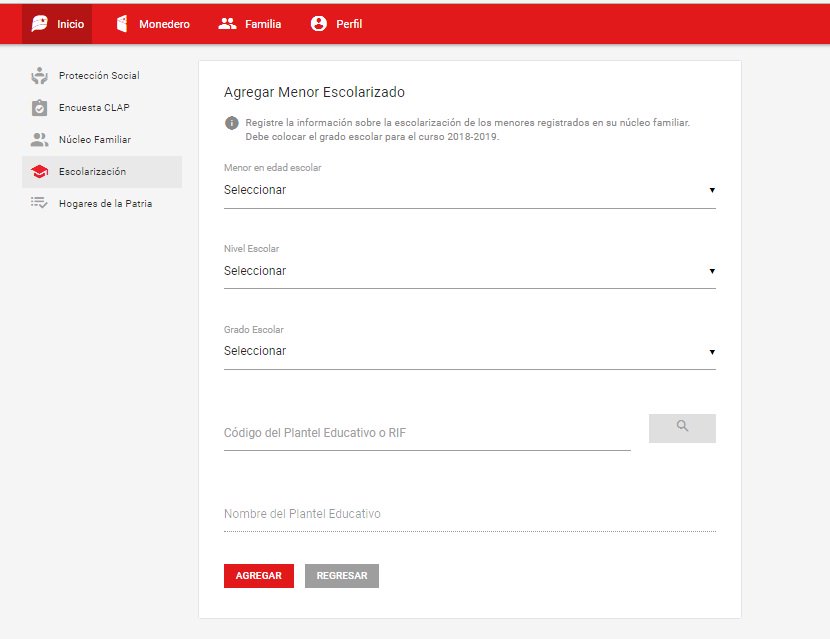Click the Protección Social hands icon
The width and height of the screenshot is (830, 639).
(x=39, y=76)
